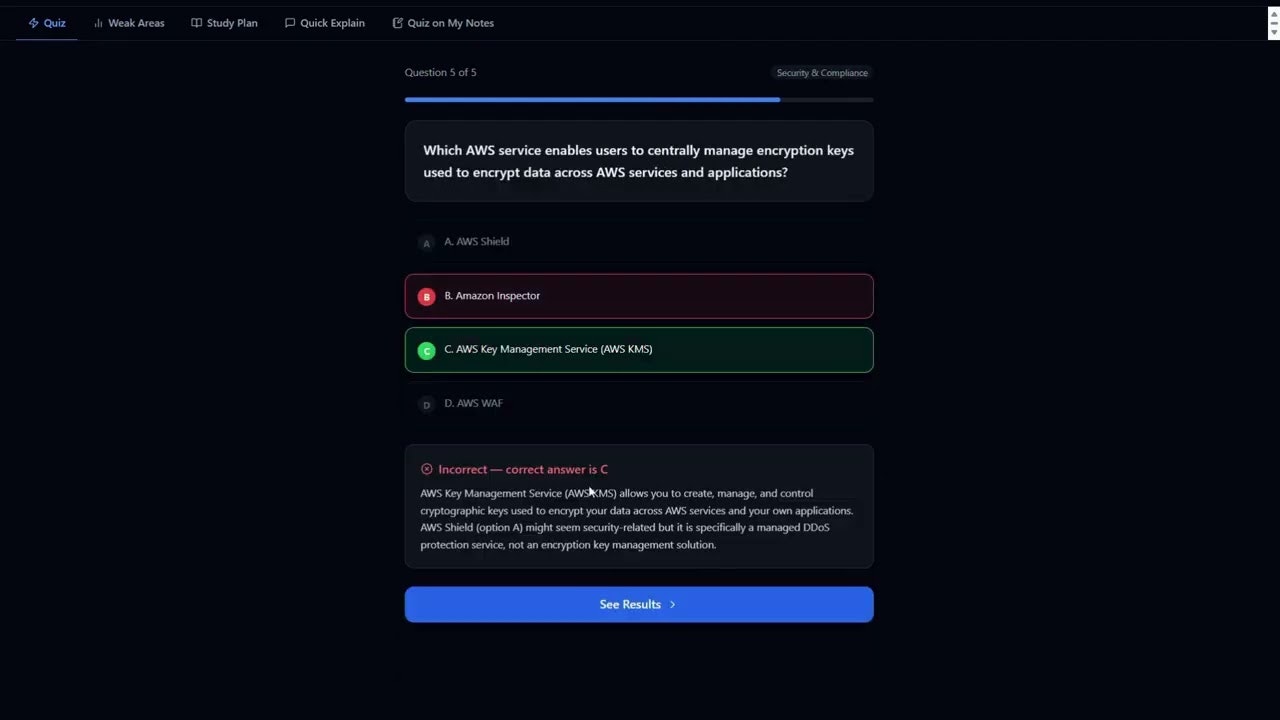
Task: Switch to the Weak Areas tab
Action: click(x=128, y=22)
